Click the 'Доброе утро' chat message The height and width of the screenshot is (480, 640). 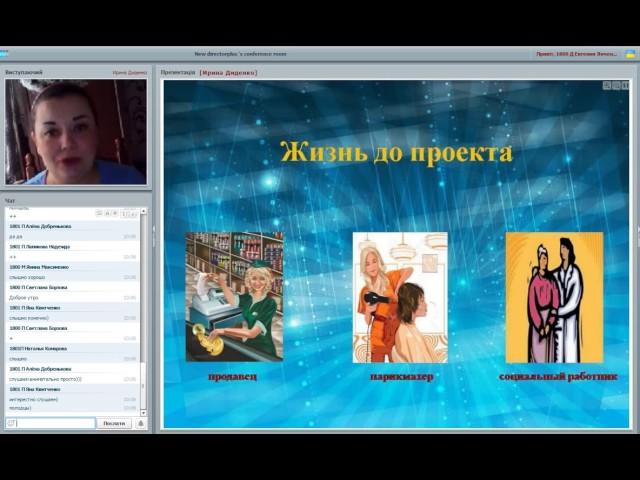[24, 298]
